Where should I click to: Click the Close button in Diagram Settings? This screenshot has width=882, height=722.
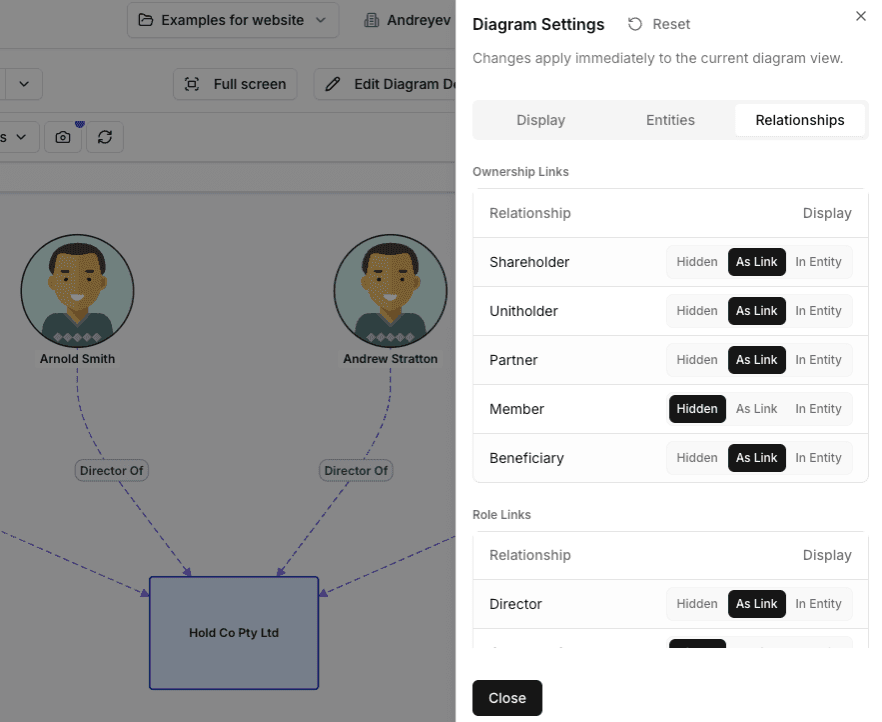point(507,697)
